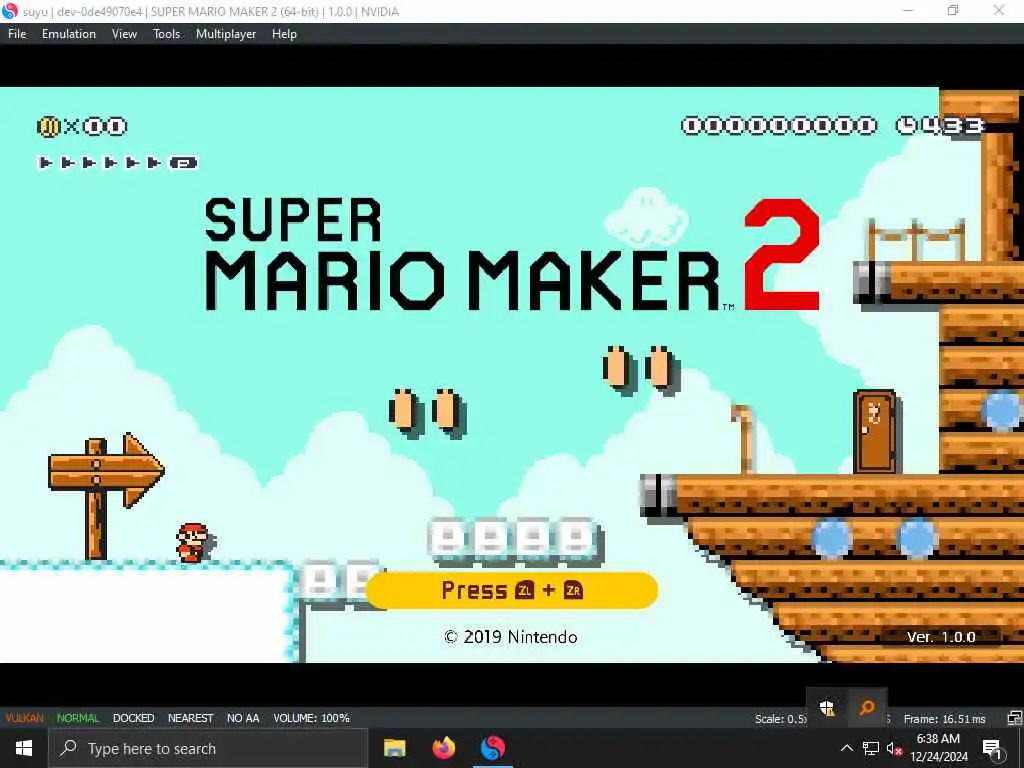1024x768 pixels.
Task: Click the ZL button icon in prompt
Action: pyautogui.click(x=524, y=590)
